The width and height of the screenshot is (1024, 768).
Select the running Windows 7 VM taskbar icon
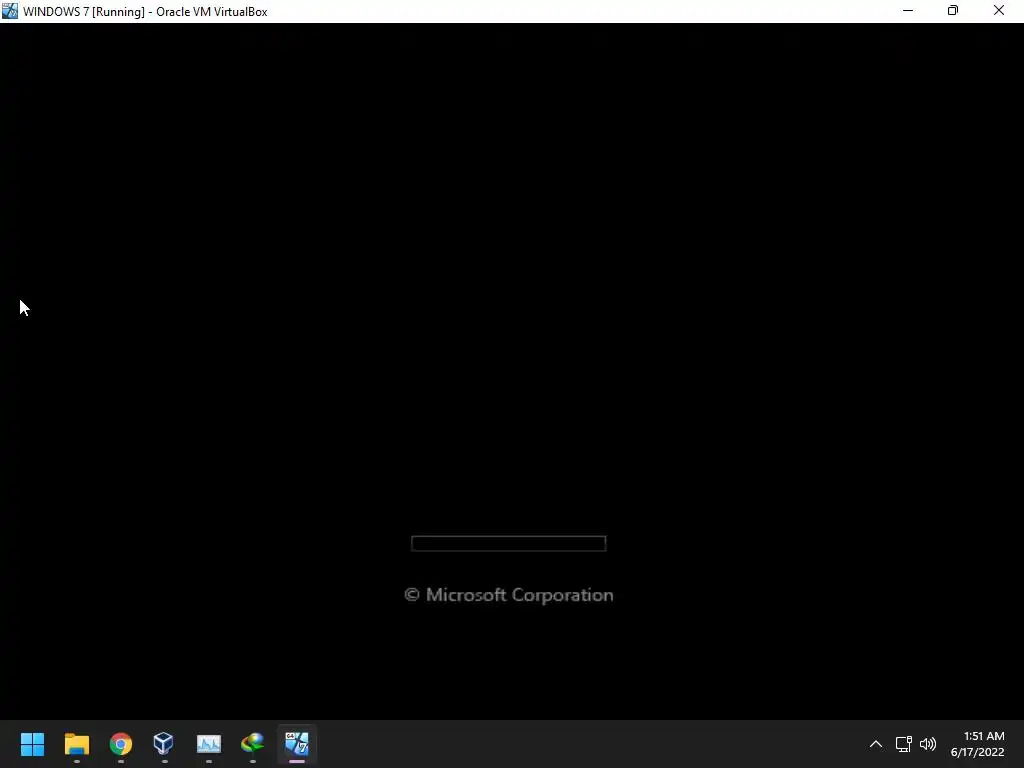click(x=296, y=744)
